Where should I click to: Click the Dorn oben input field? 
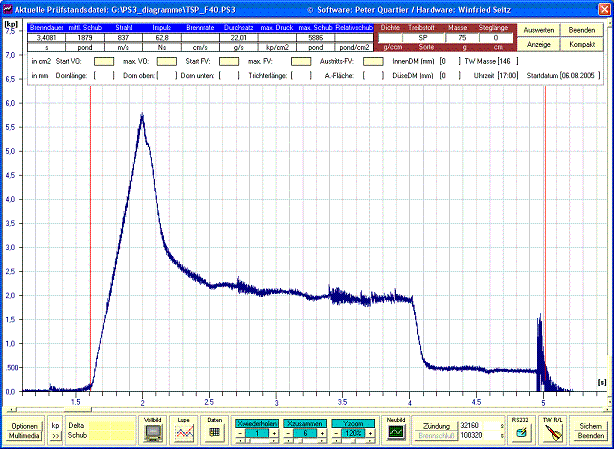point(167,76)
